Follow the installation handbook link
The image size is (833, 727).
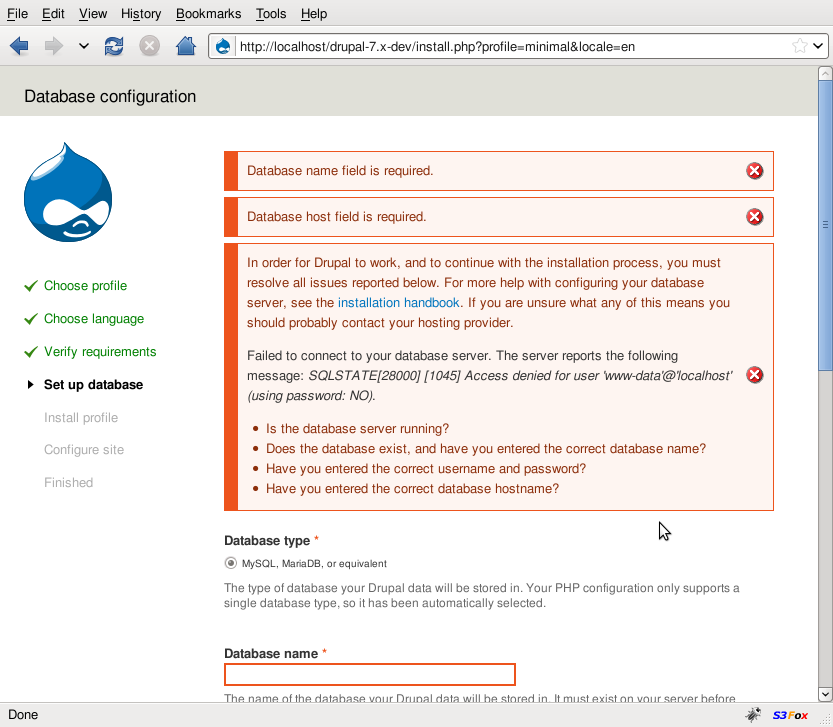(x=399, y=303)
